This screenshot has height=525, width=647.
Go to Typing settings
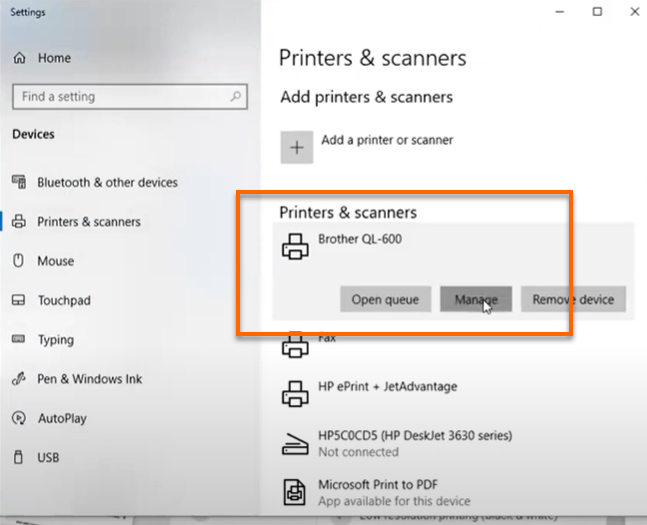[55, 340]
